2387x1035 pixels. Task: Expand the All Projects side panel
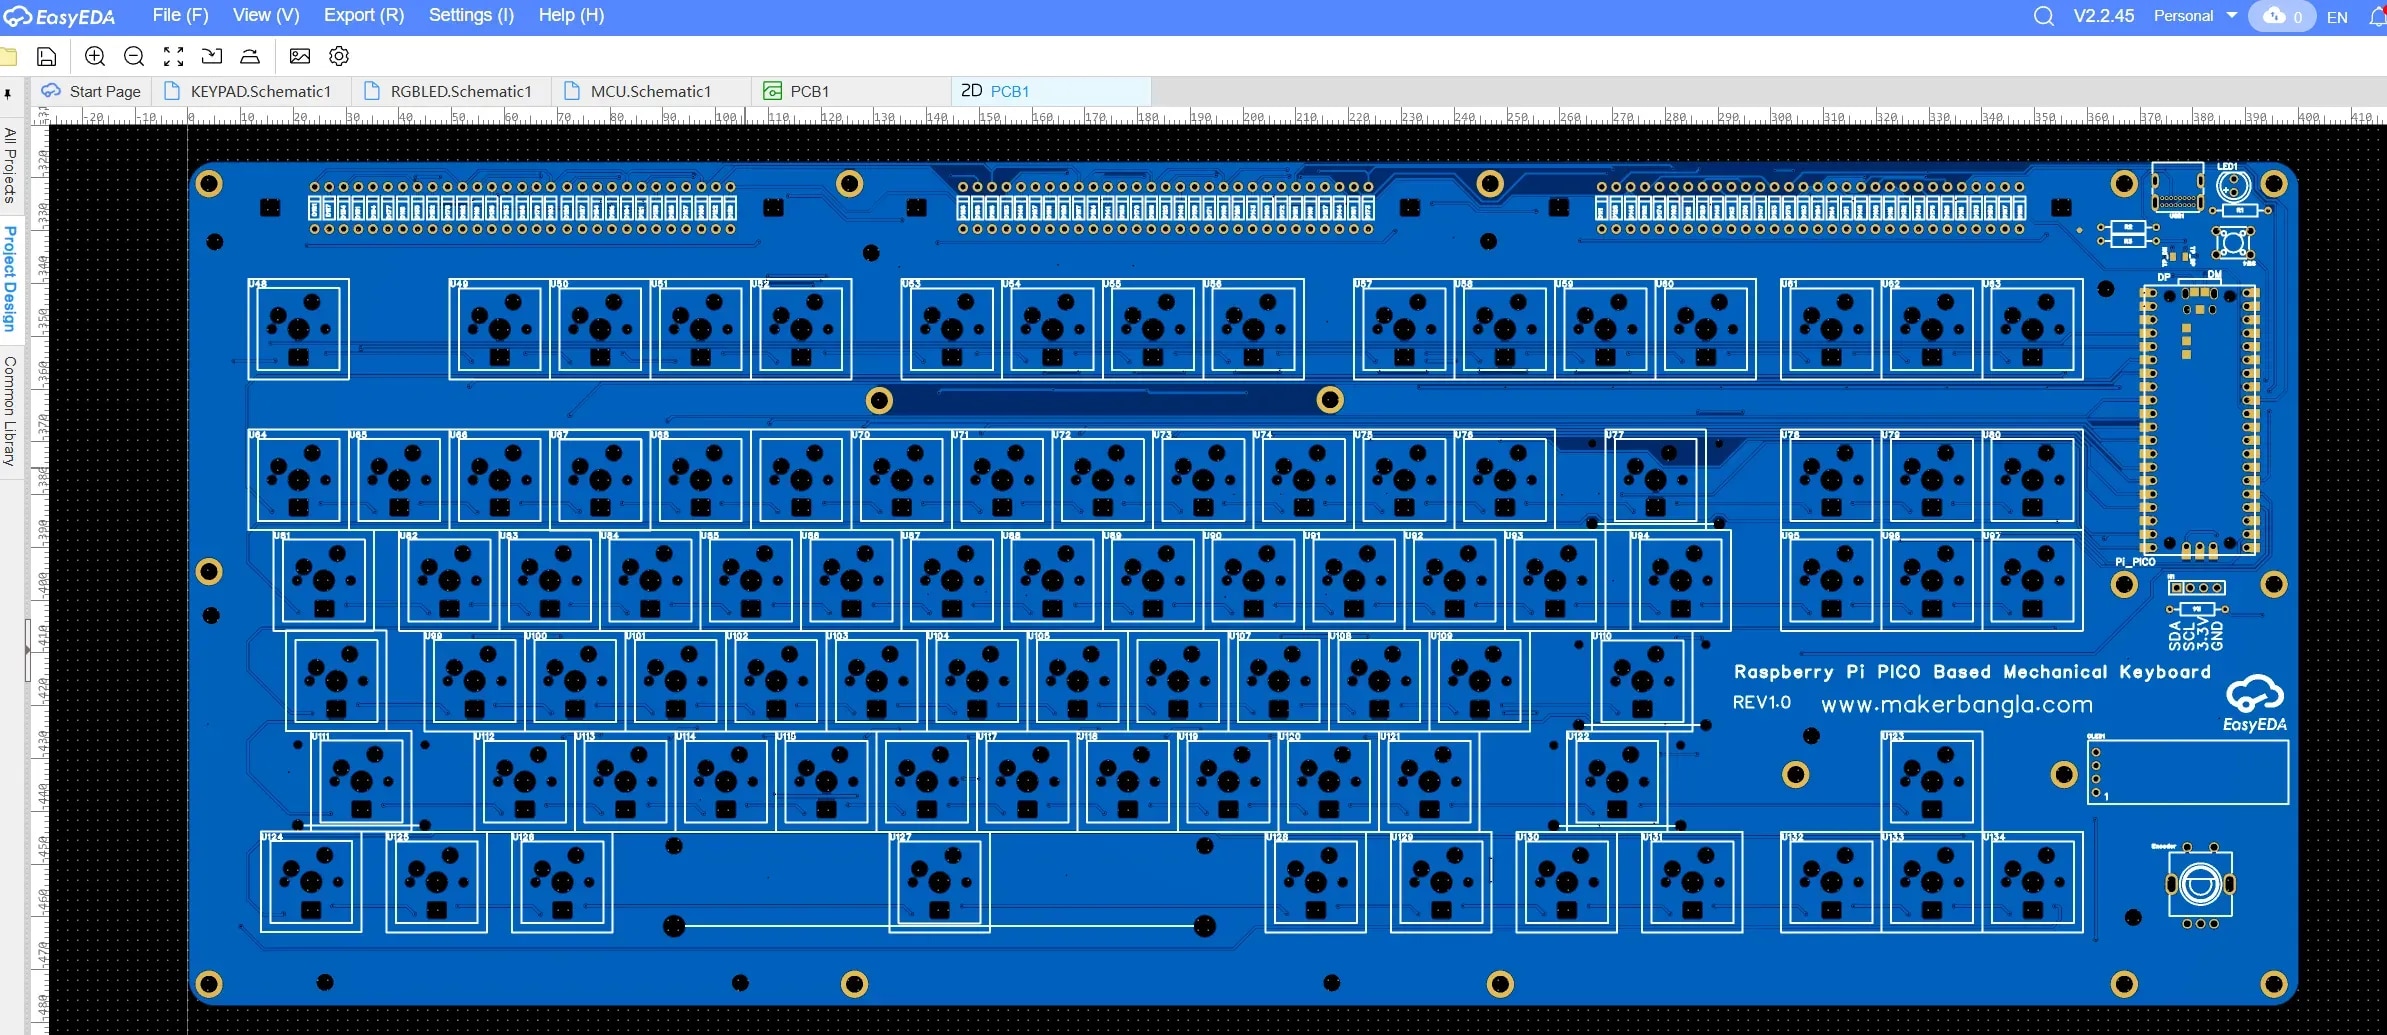[x=10, y=165]
